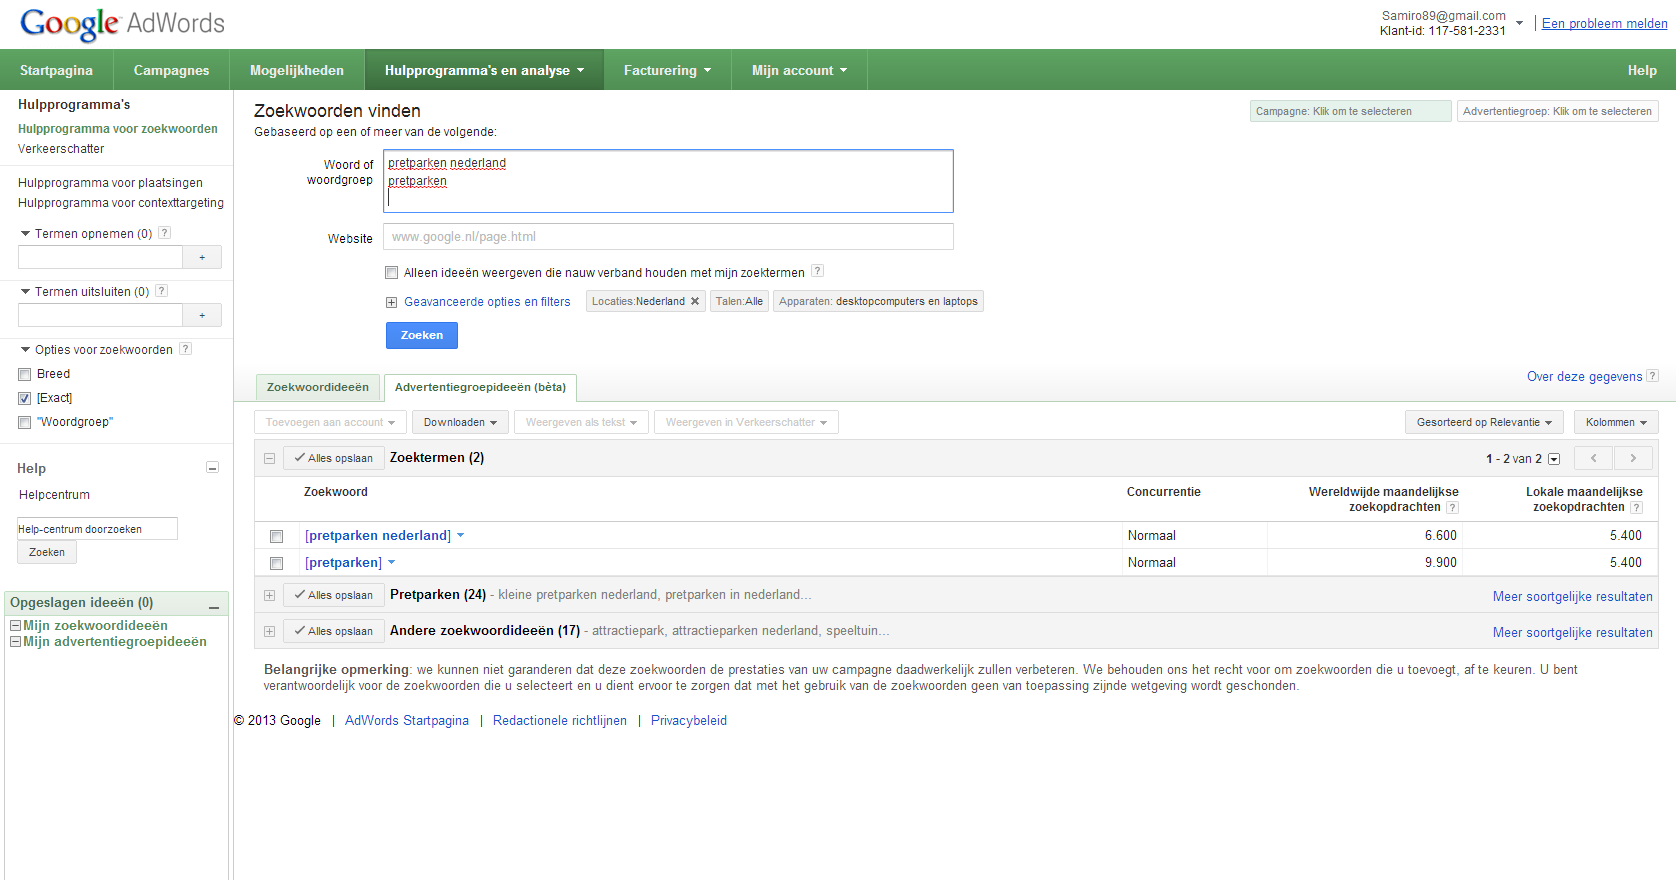Expand the Andere zoekwoordideeën (17) group
Image resolution: width=1676 pixels, height=880 pixels.
click(x=269, y=631)
